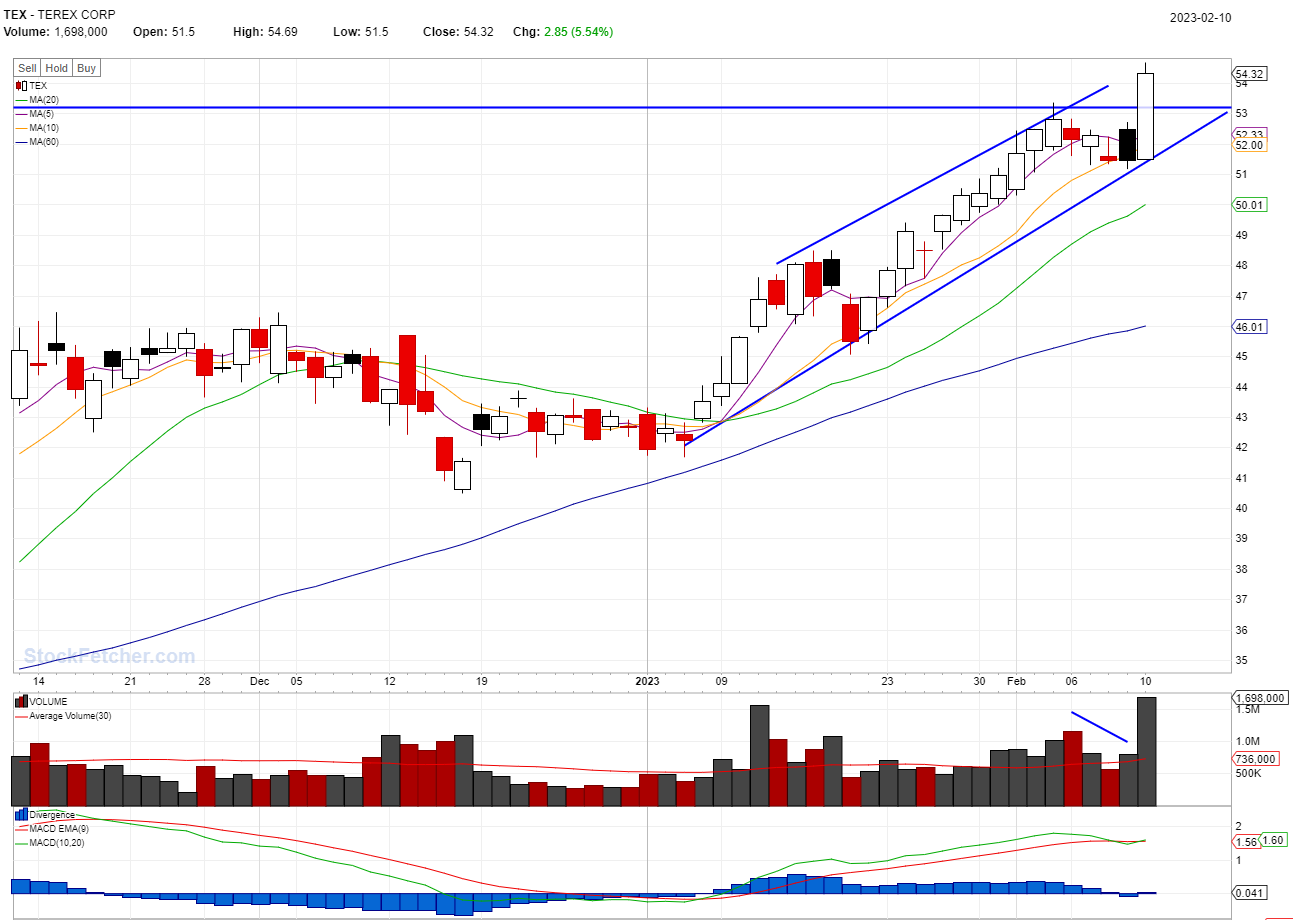Click the 2023-02-10 date text
The height and width of the screenshot is (920, 1293).
pos(1200,17)
